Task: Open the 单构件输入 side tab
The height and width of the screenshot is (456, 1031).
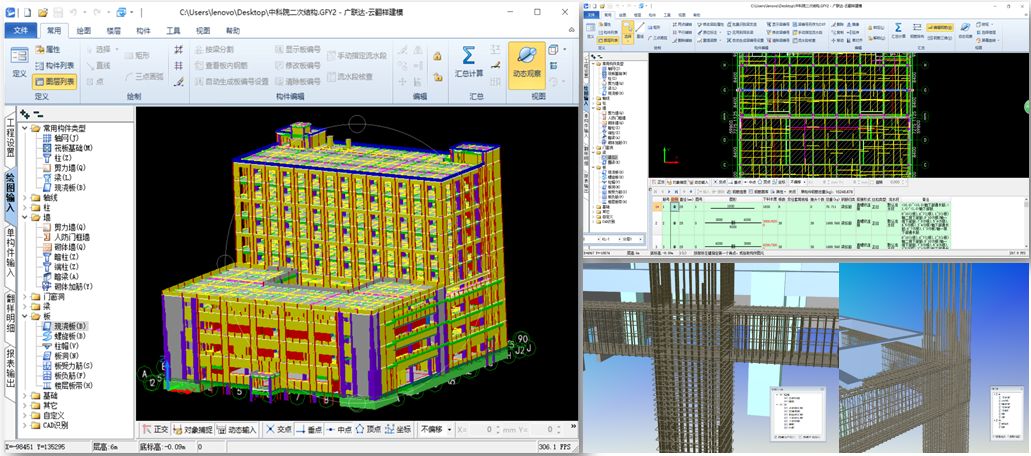Action: pos(11,252)
